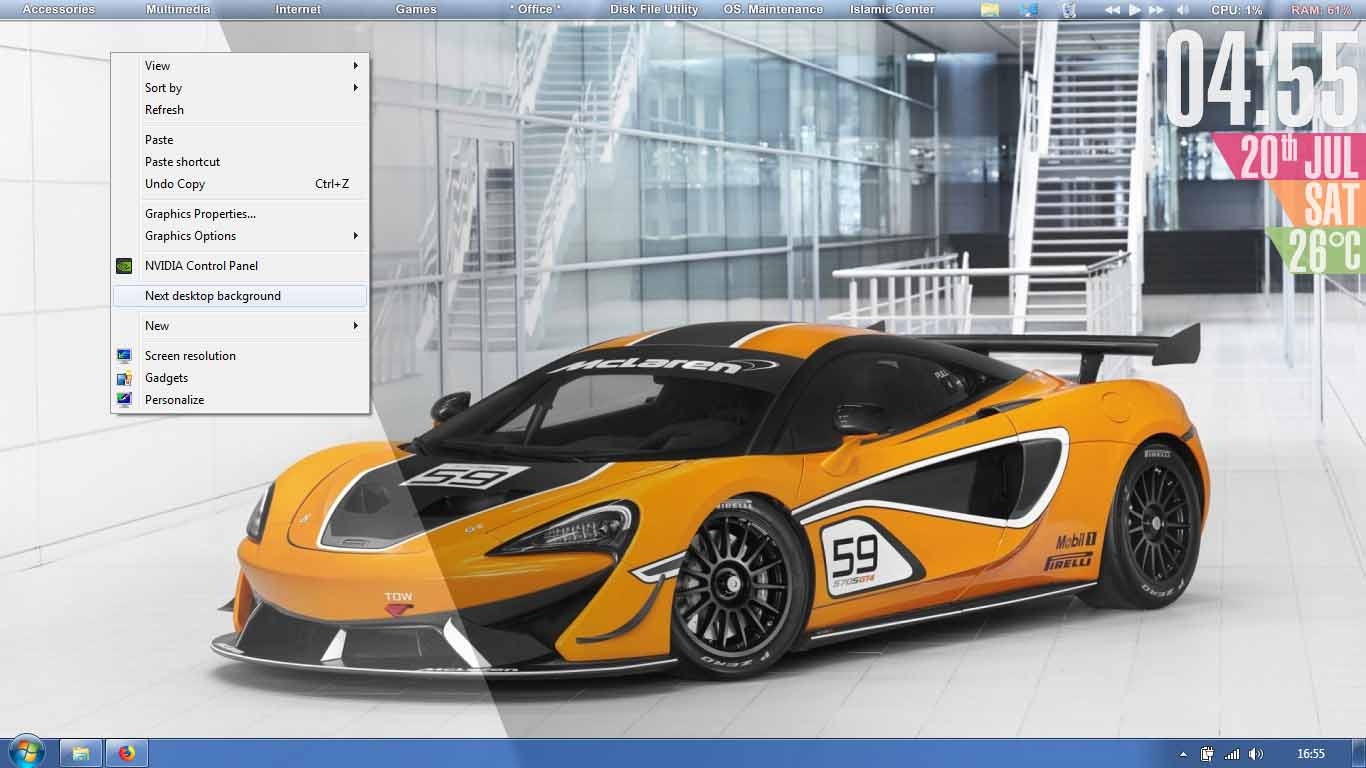Click the power/battery tray icon
1366x768 pixels.
pos(1207,754)
